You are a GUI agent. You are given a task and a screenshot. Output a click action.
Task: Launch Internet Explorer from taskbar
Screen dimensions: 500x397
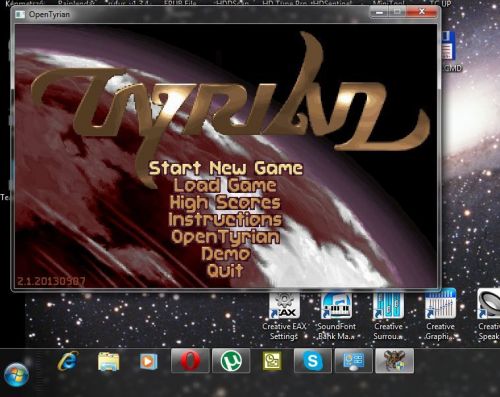pos(68,361)
